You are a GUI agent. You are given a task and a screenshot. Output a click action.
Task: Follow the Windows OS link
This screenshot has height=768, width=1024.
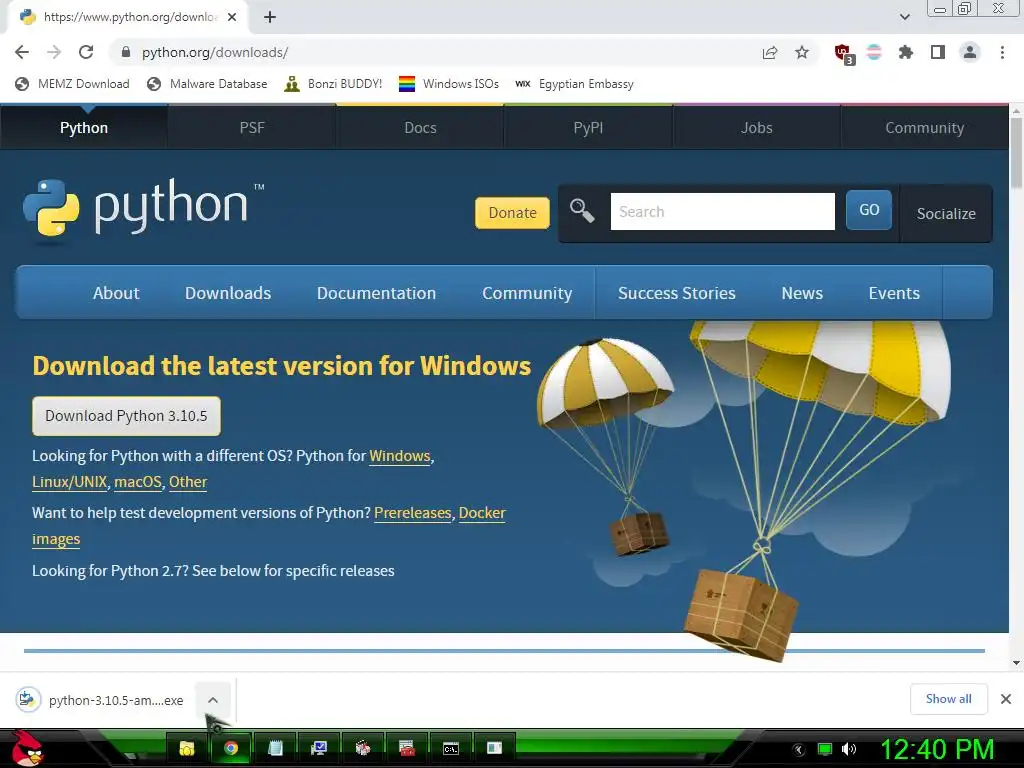400,456
